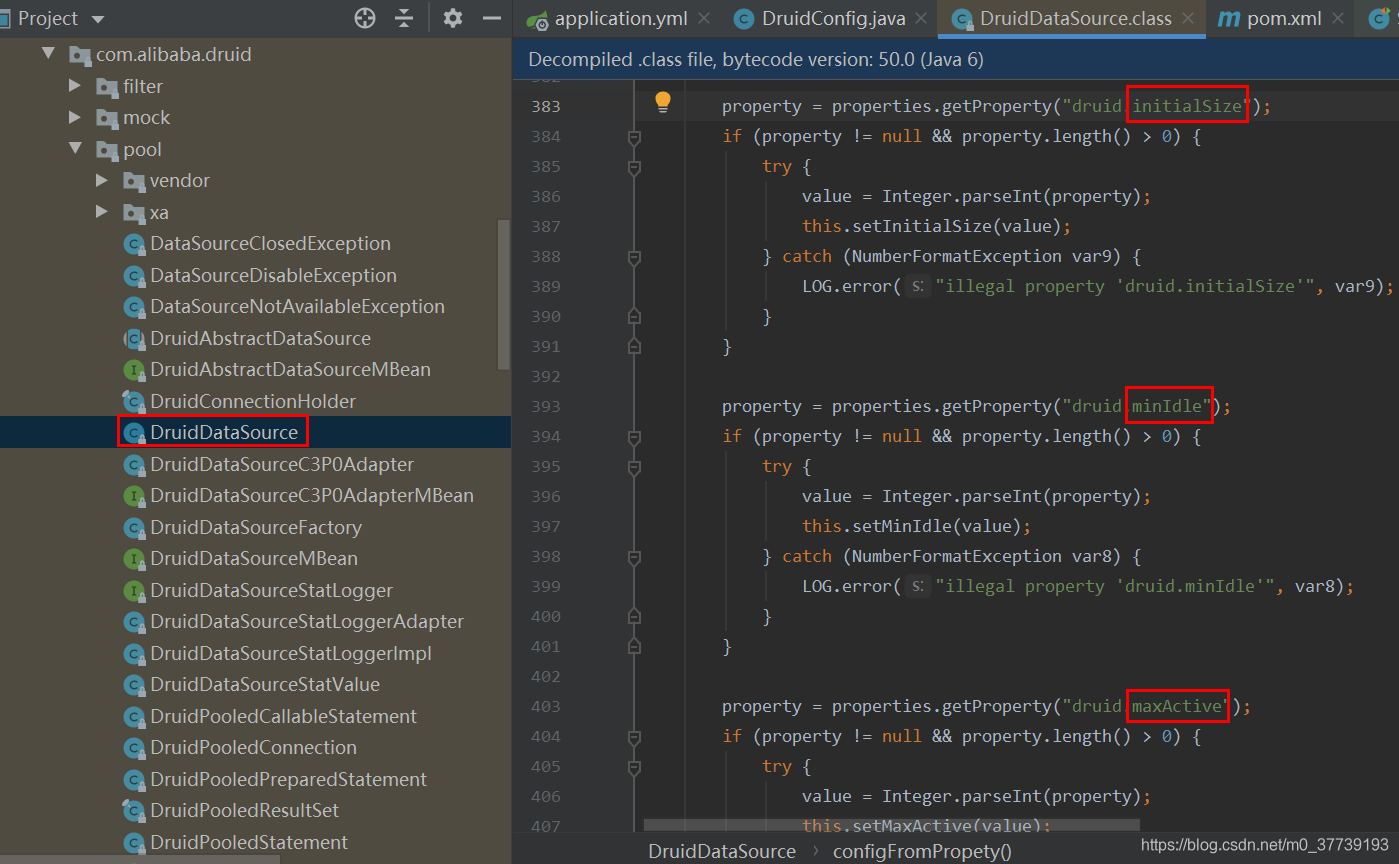Expand the filter package
The width and height of the screenshot is (1399, 864).
[x=75, y=86]
